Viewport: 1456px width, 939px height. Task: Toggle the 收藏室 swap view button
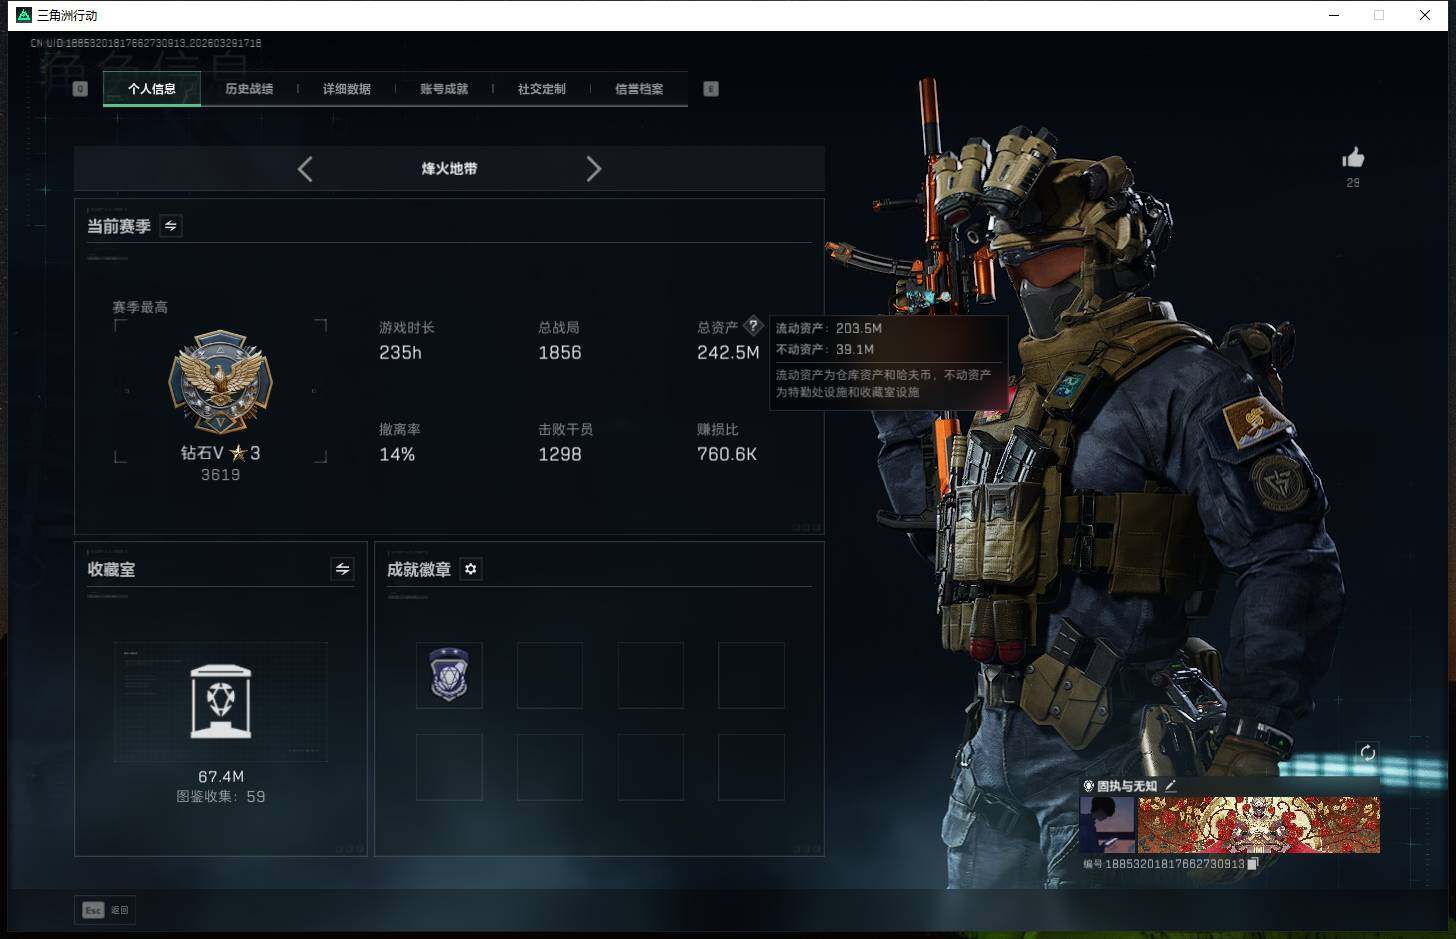tap(342, 569)
